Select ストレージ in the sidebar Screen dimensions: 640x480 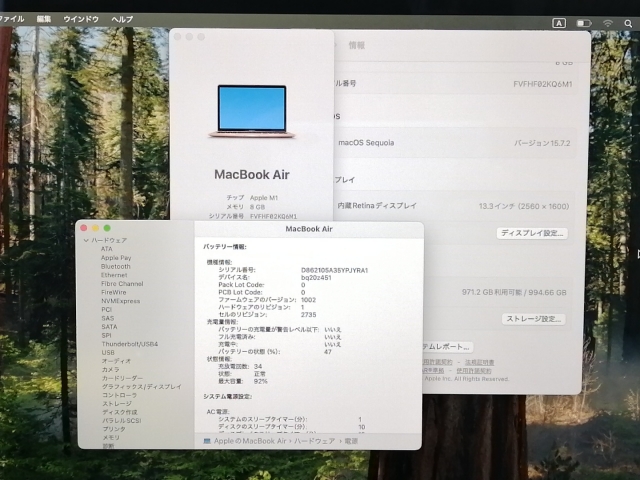pyautogui.click(x=117, y=404)
